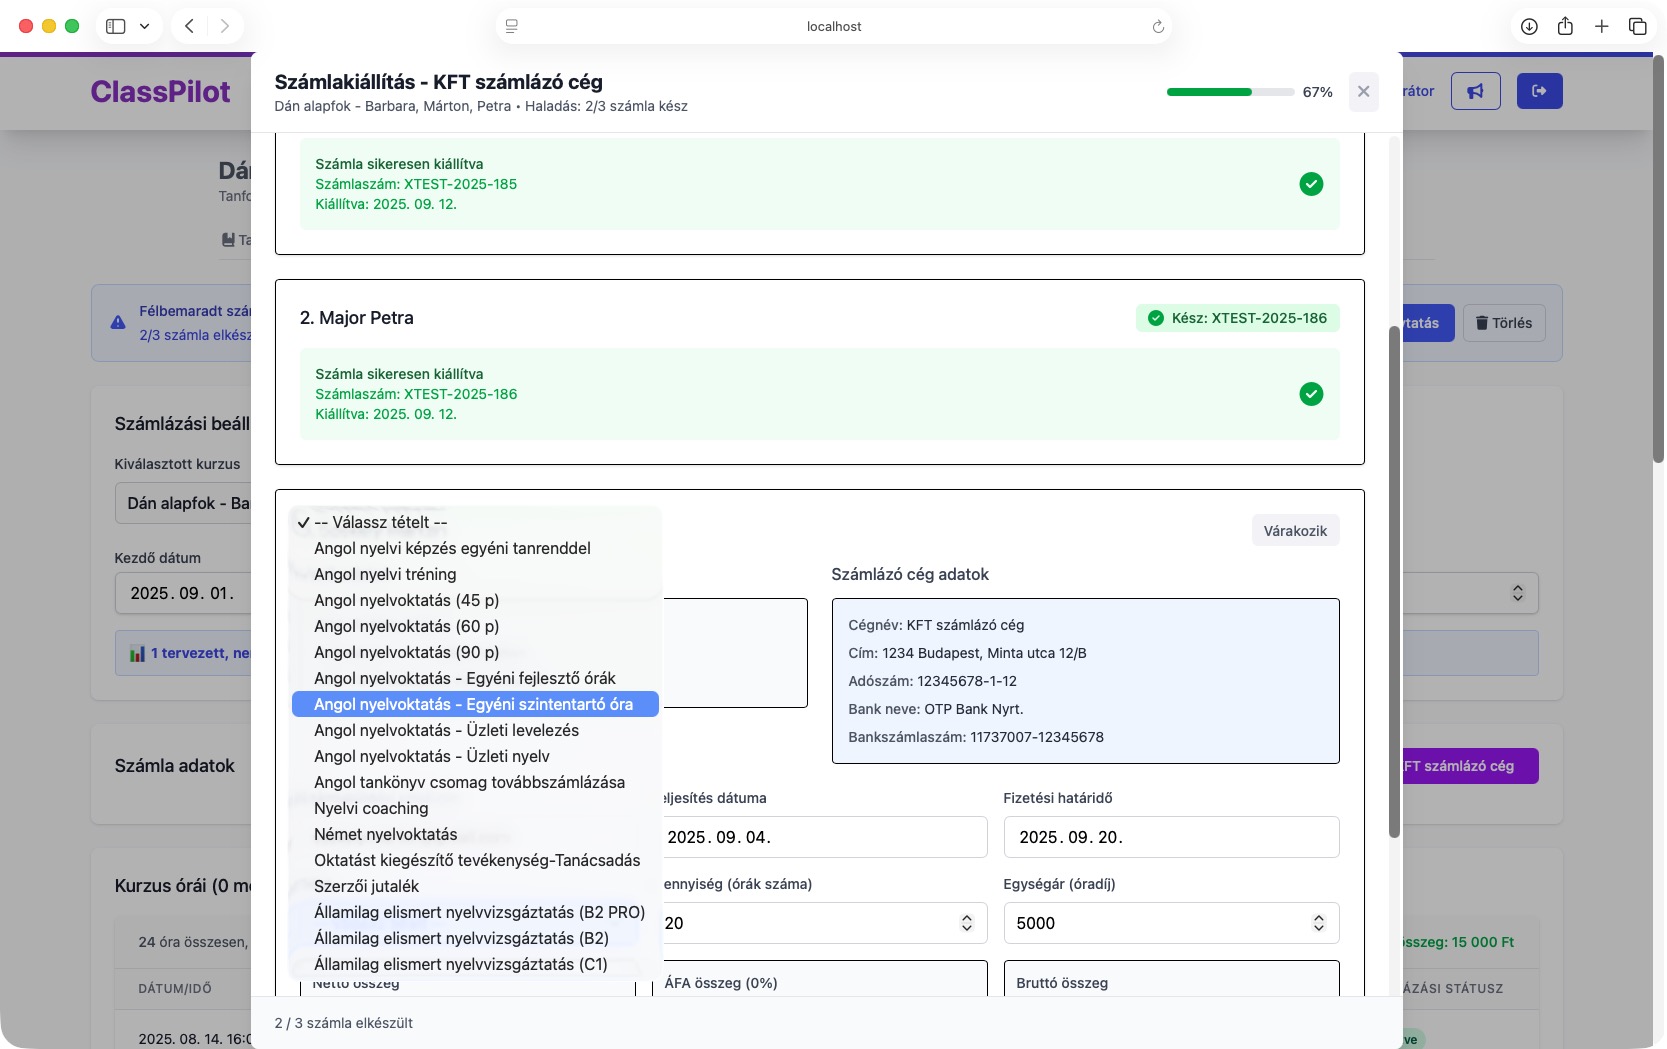The height and width of the screenshot is (1049, 1667).
Task: Click the Safari sidebar toggle icon
Action: coord(116,26)
